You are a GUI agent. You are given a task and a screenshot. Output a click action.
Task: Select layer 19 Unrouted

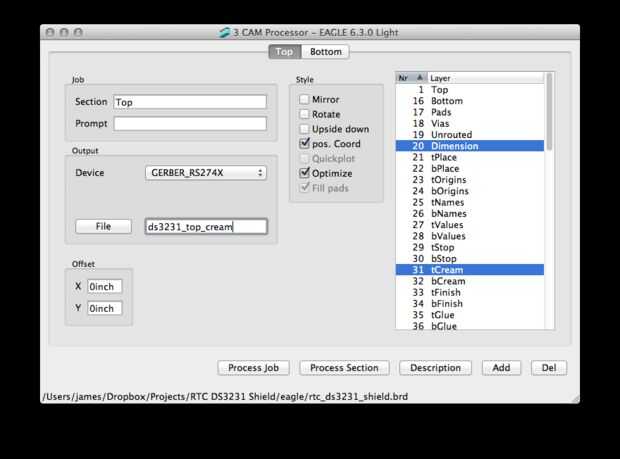[470, 135]
